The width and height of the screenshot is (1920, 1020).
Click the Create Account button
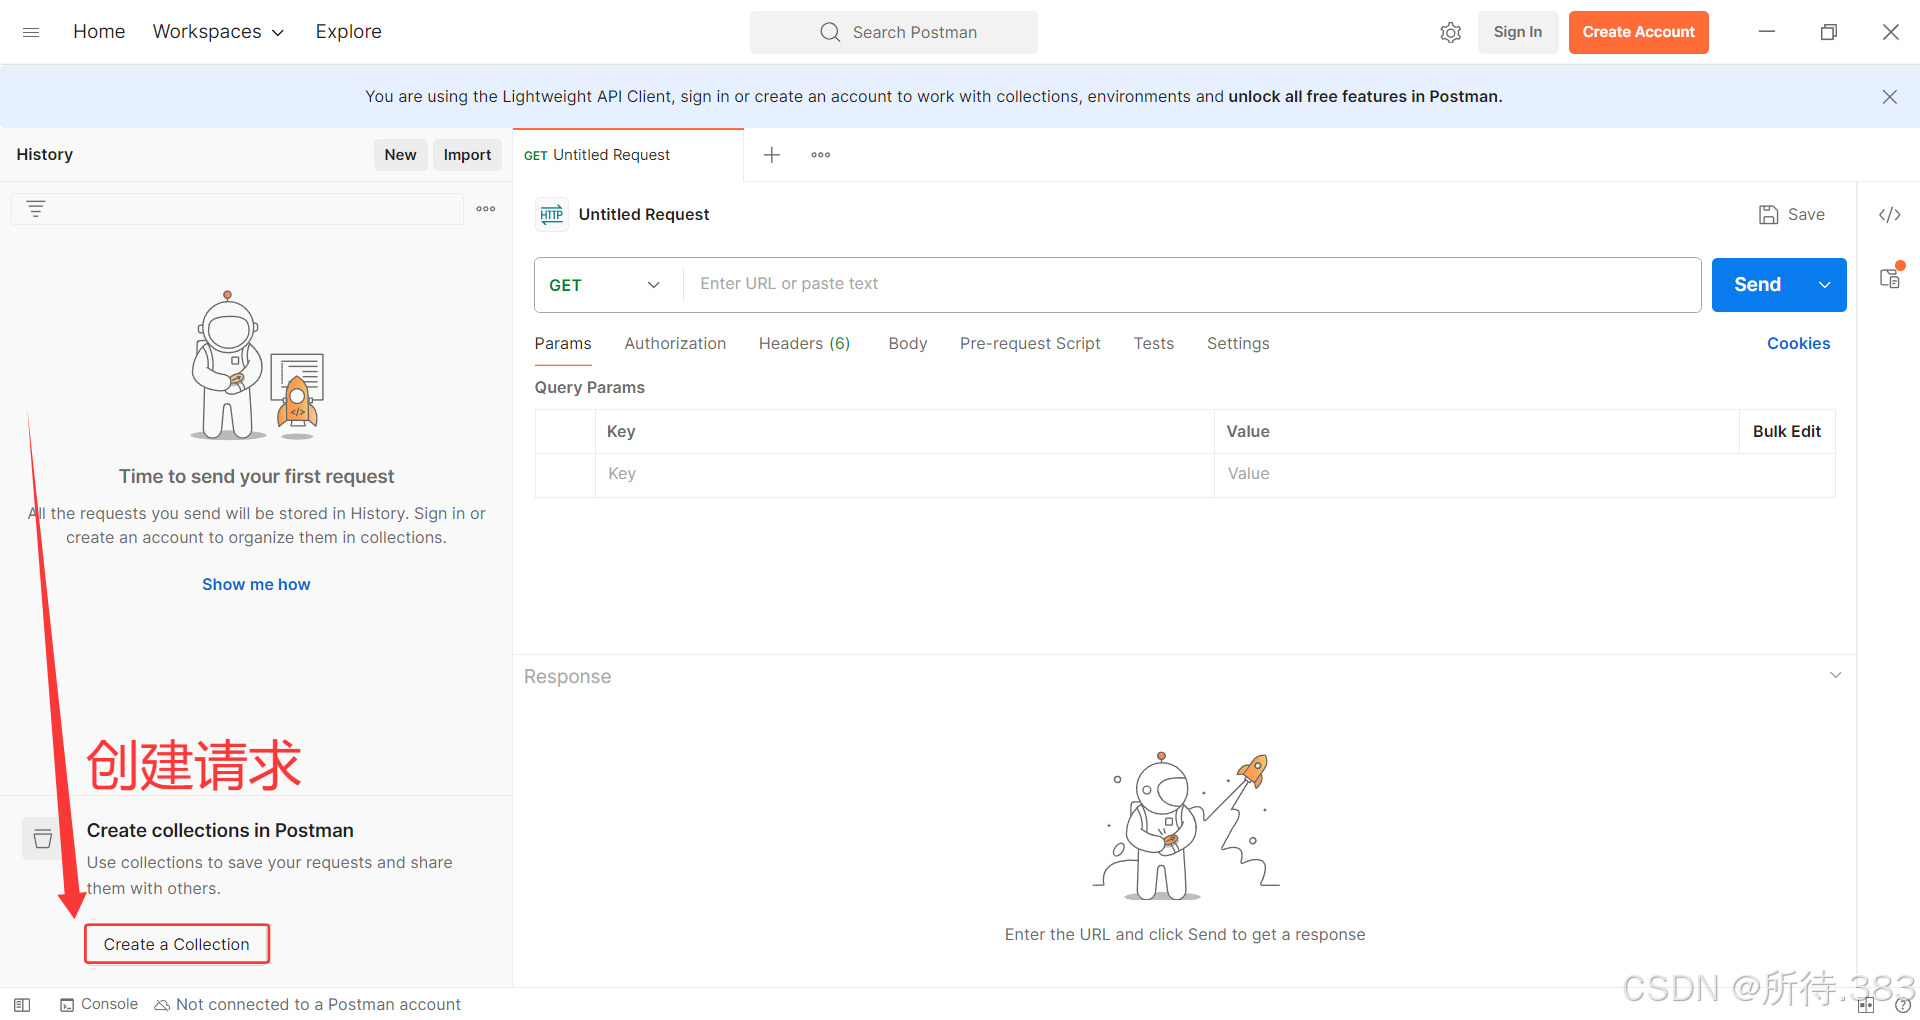tap(1638, 32)
